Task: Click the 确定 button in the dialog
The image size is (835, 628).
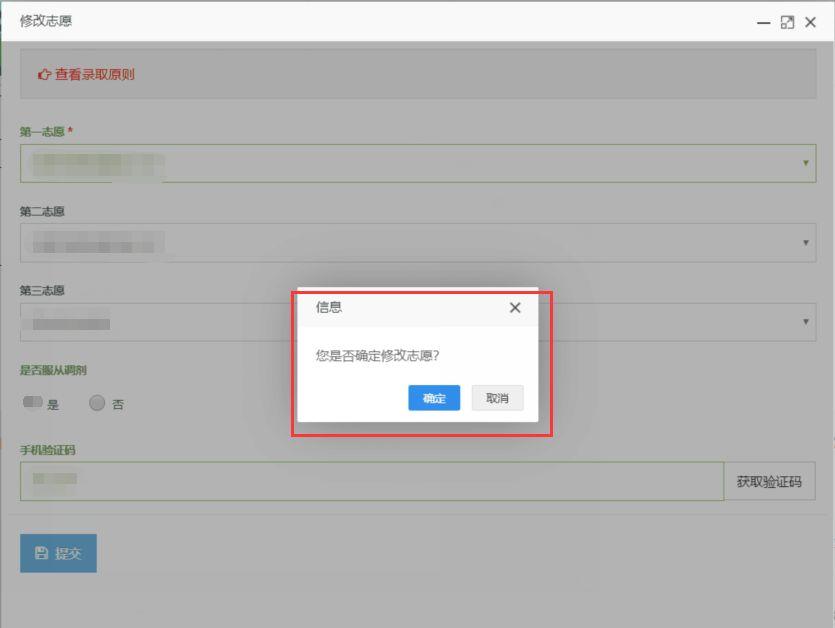Action: (x=434, y=398)
